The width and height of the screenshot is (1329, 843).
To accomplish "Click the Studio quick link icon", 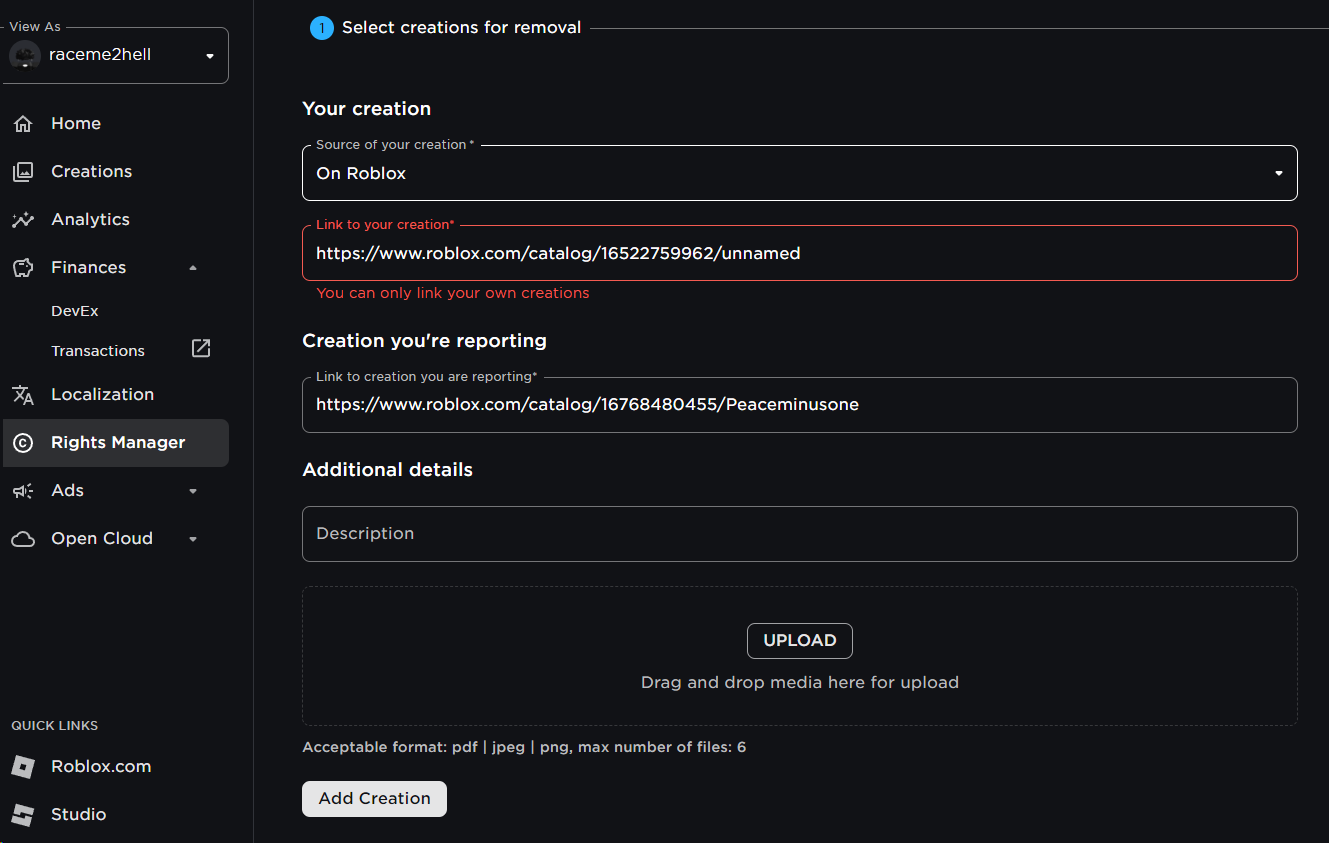I will click(x=23, y=814).
